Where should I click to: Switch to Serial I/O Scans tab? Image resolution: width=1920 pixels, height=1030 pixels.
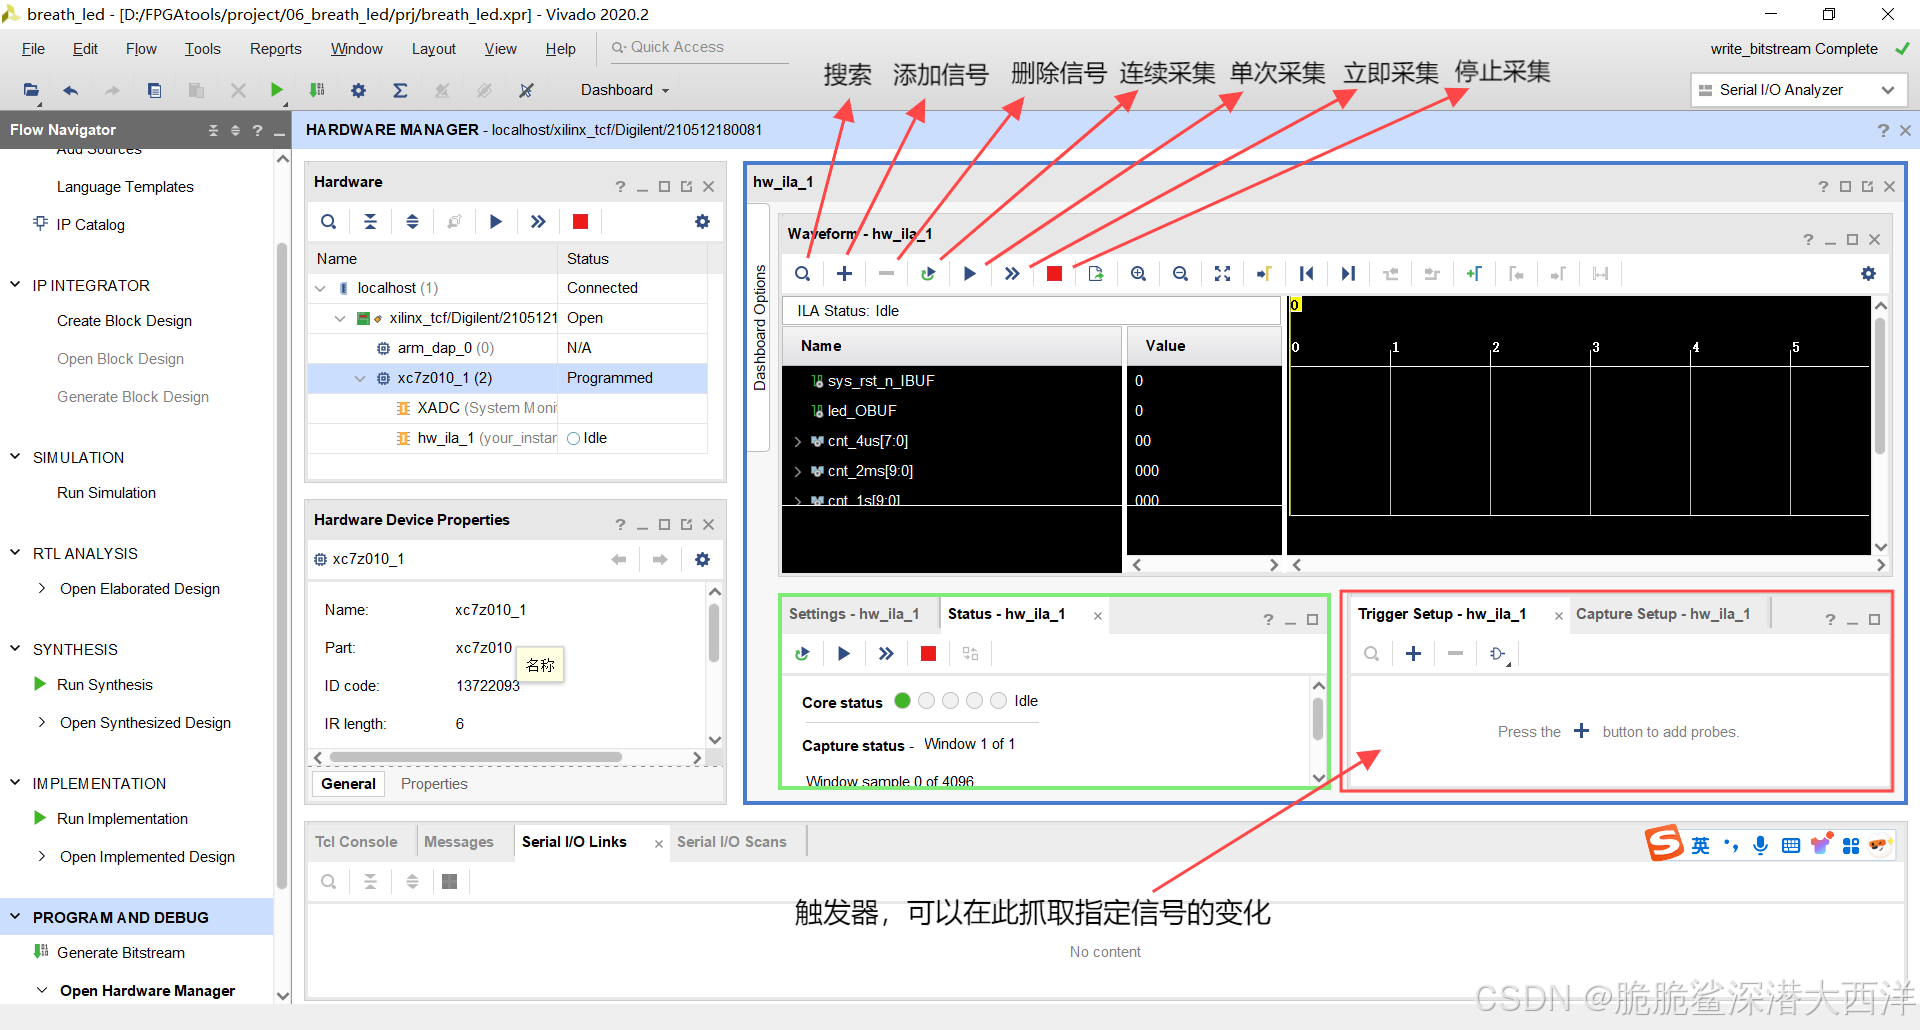[732, 842]
